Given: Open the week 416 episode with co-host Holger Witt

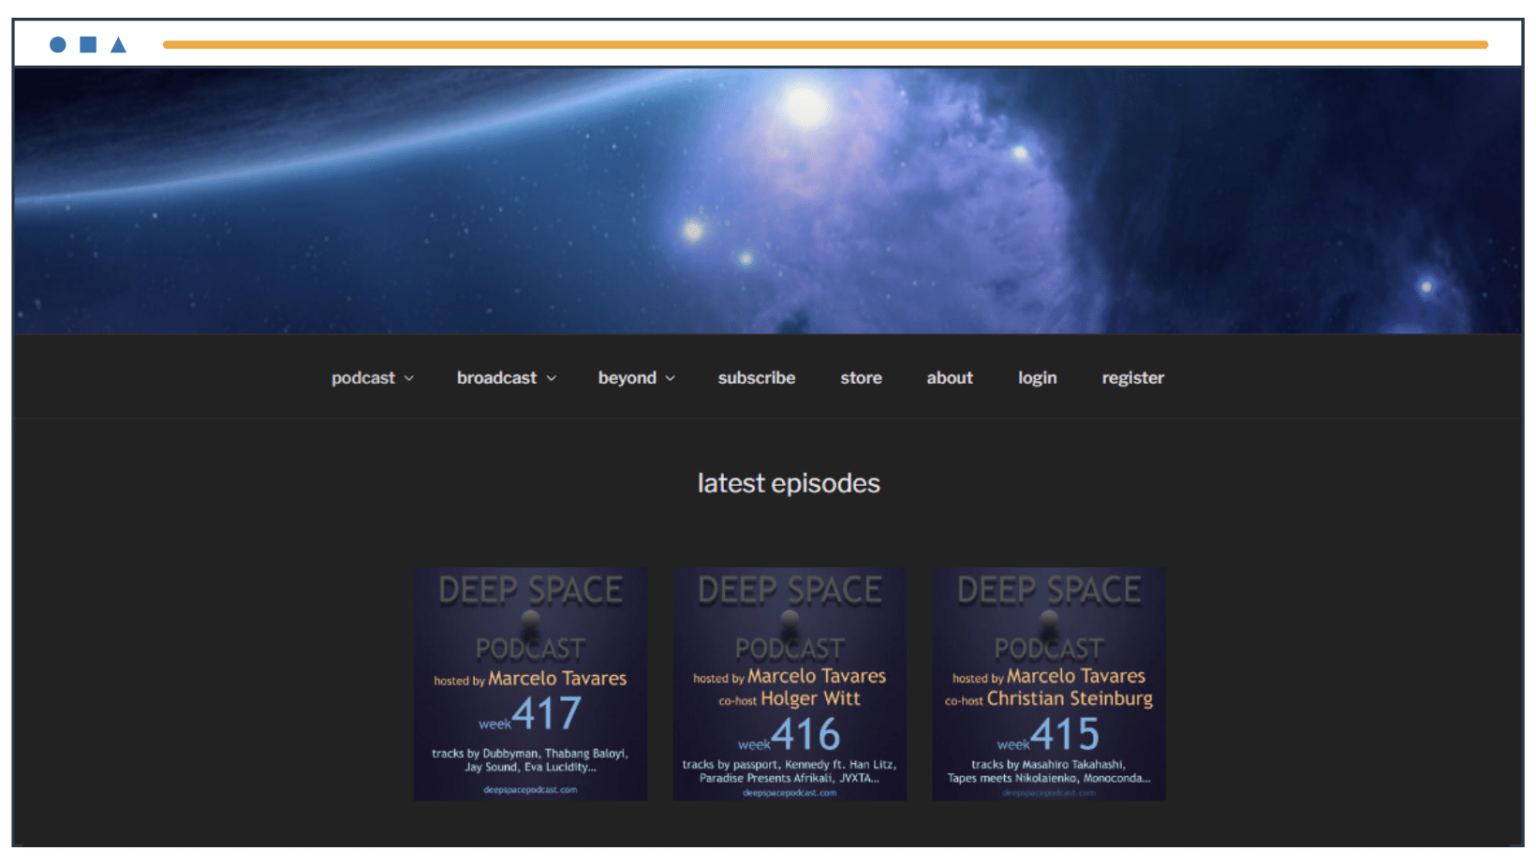Looking at the screenshot, I should tap(790, 684).
